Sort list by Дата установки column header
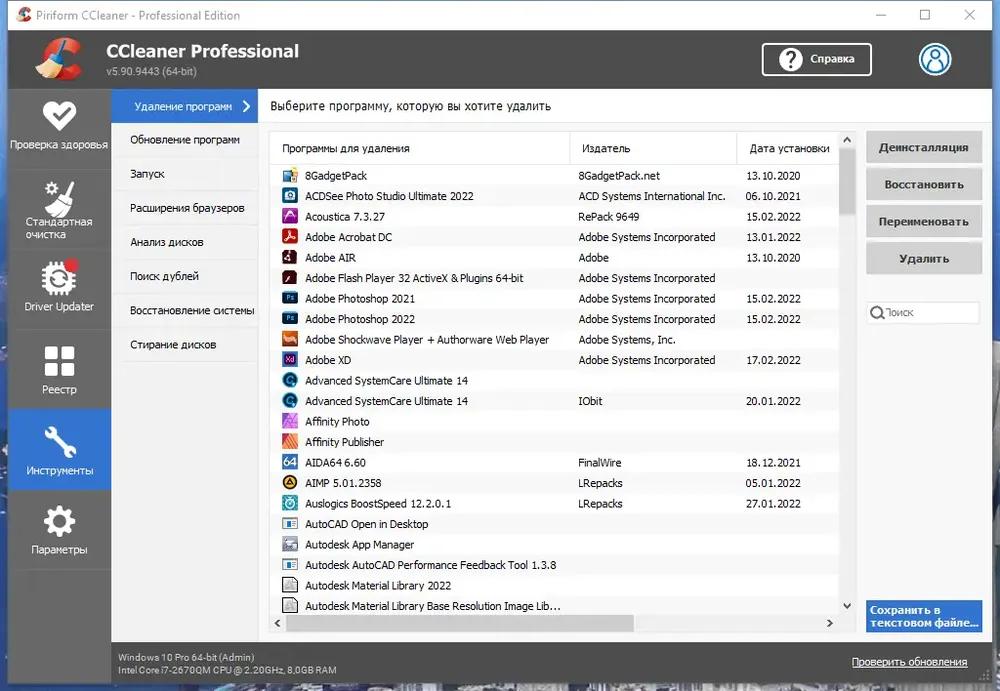Viewport: 1000px width, 691px height. click(789, 148)
